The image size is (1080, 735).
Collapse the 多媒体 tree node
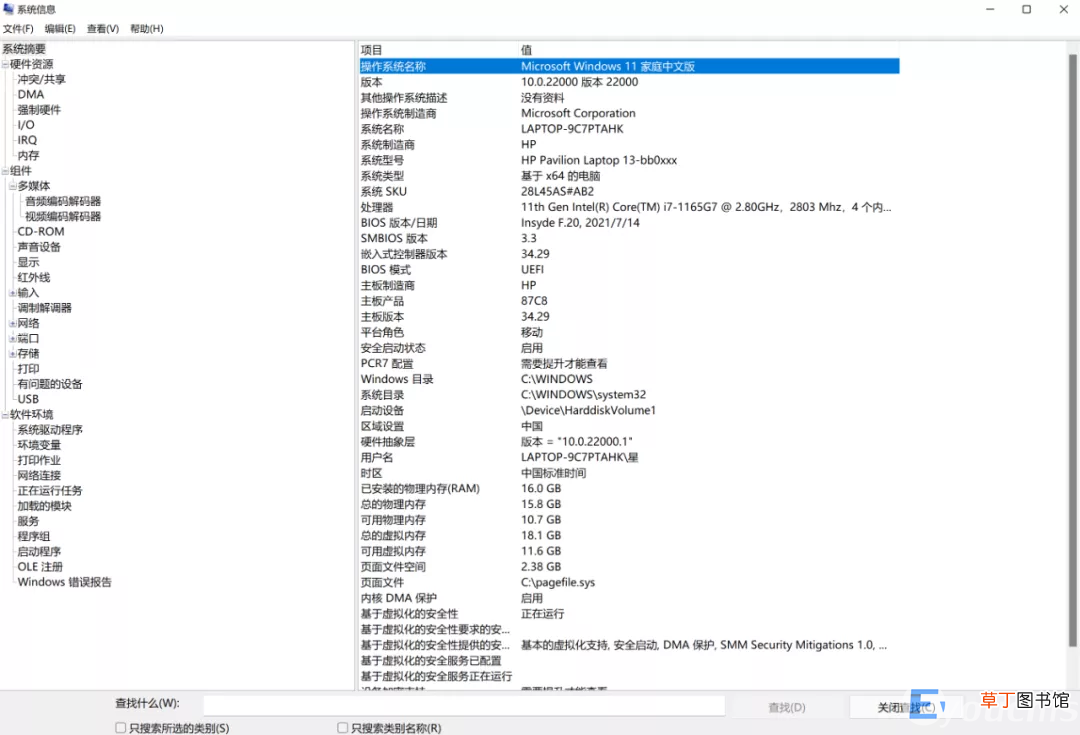(x=12, y=187)
